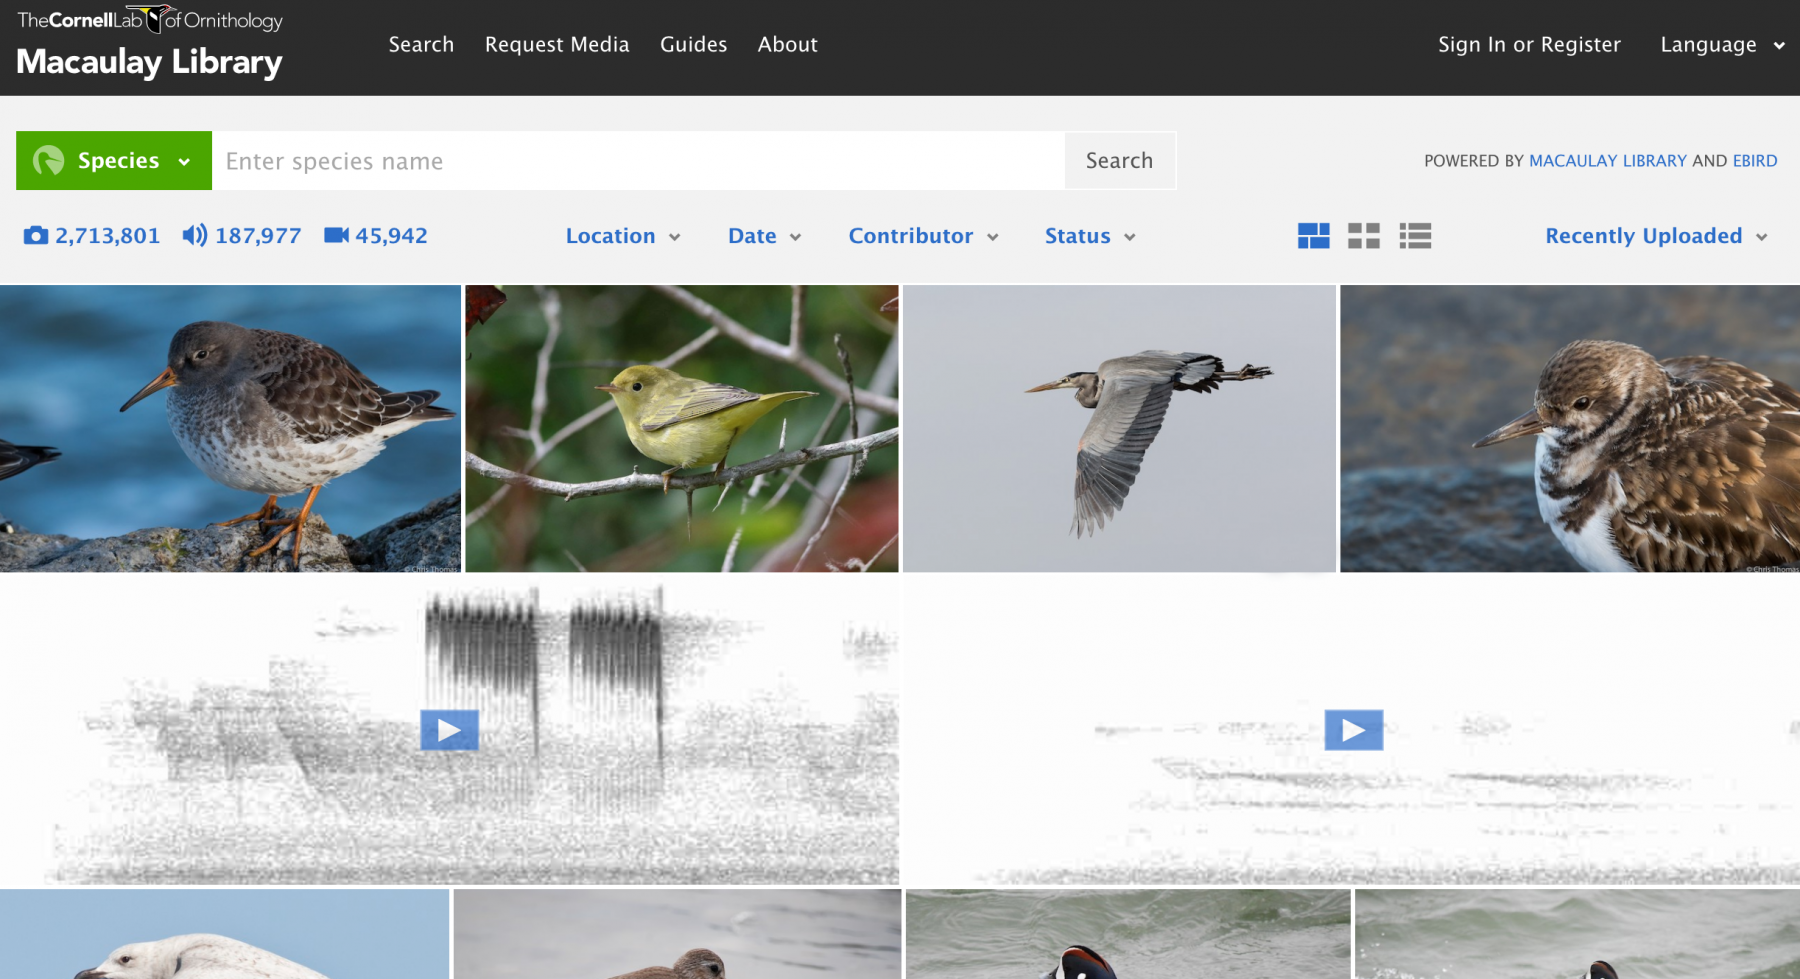Open the Recently Uploaded sort dropdown
This screenshot has width=1800, height=979.
coord(1656,236)
